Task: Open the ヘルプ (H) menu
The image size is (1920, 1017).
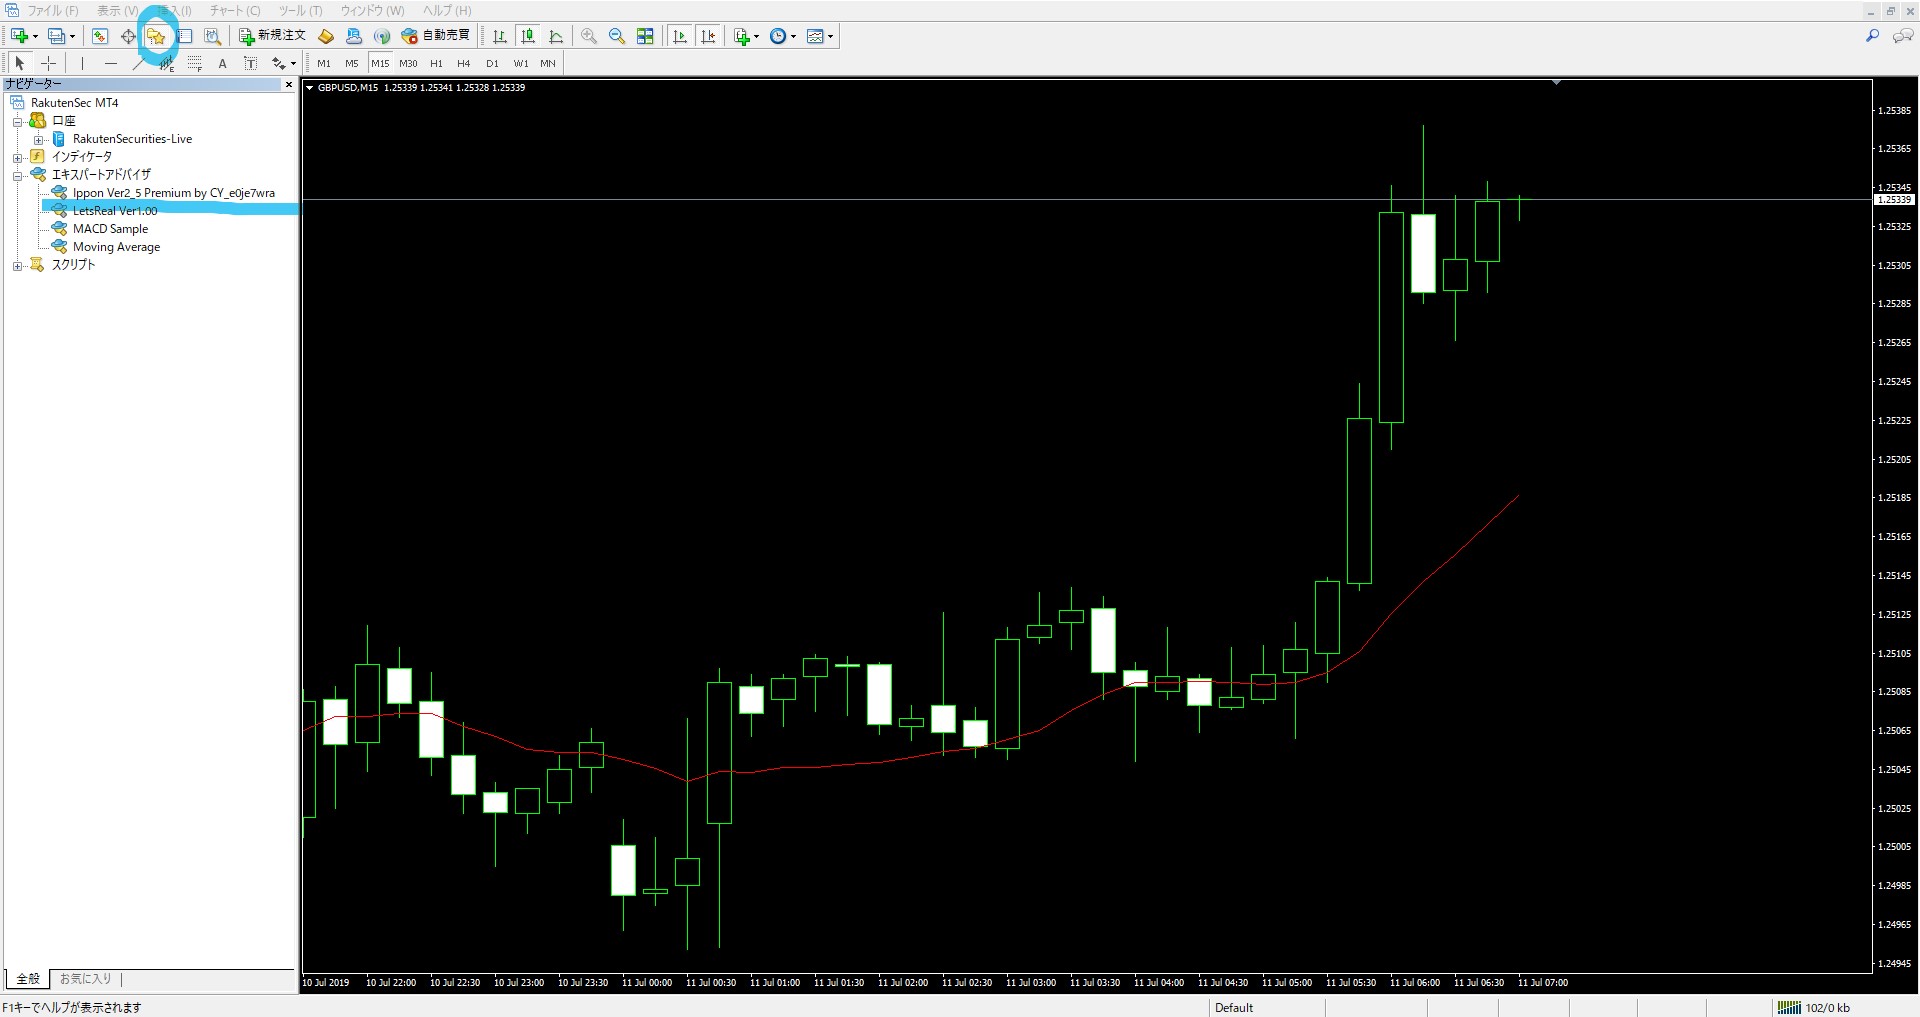Action: pos(447,10)
